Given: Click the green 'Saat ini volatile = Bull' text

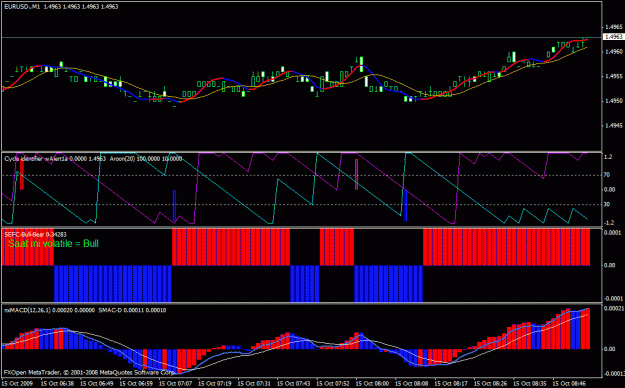Looking at the screenshot, I should [53, 244].
